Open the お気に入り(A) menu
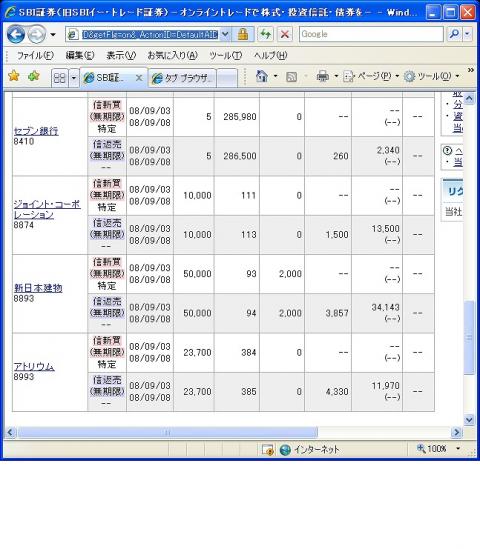Image resolution: width=480 pixels, height=549 pixels. [173, 55]
